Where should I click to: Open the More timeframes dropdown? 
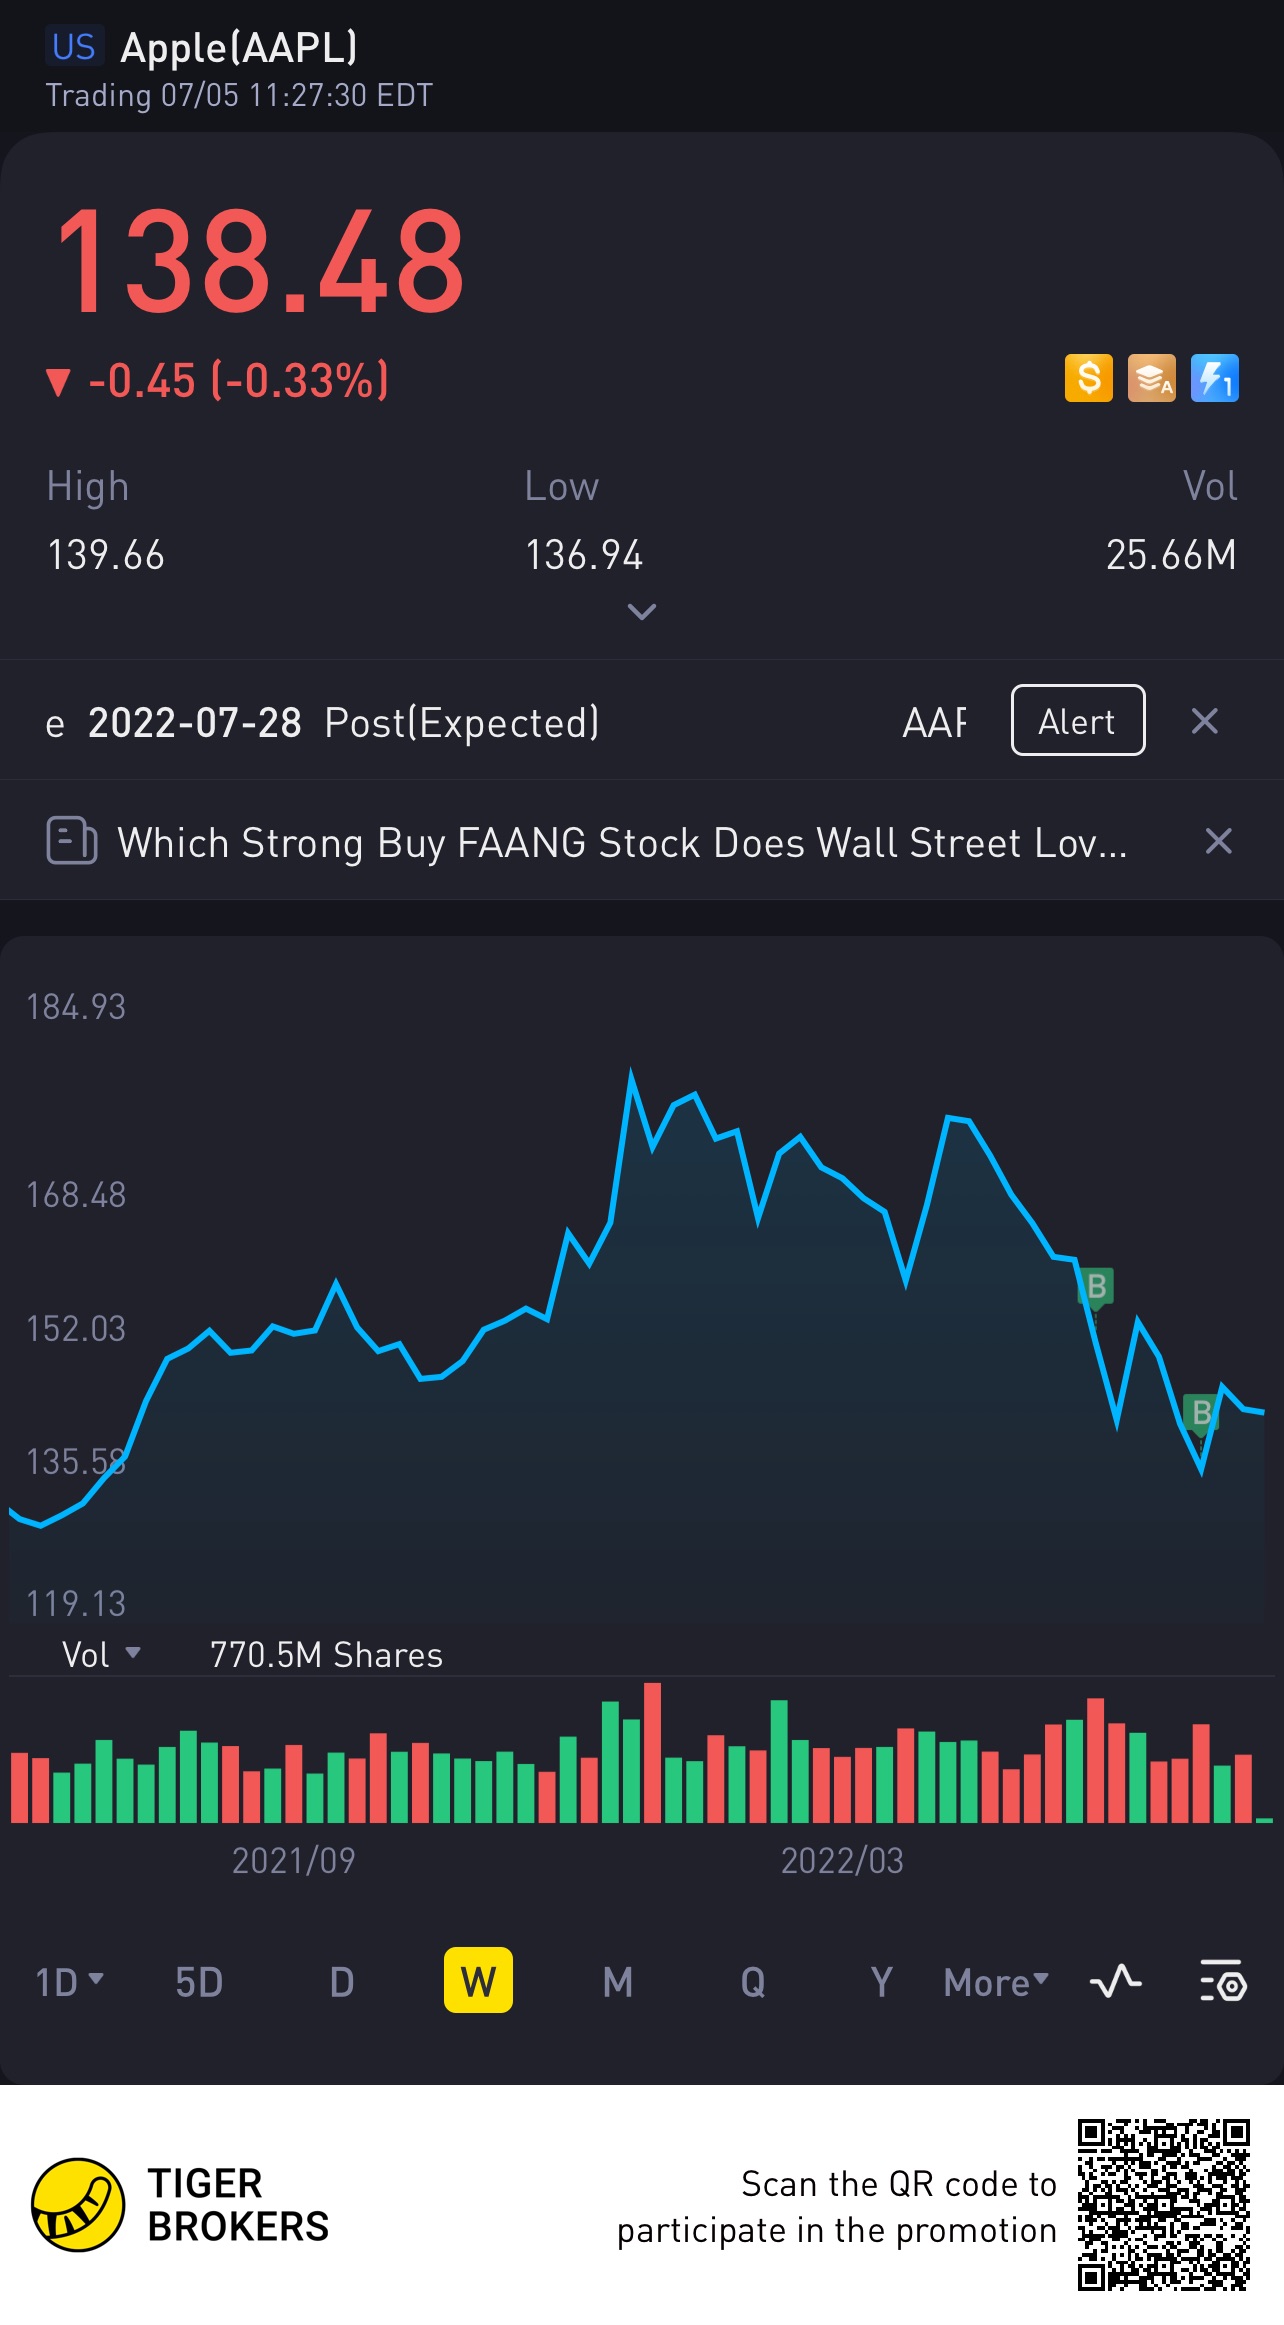click(x=996, y=1981)
